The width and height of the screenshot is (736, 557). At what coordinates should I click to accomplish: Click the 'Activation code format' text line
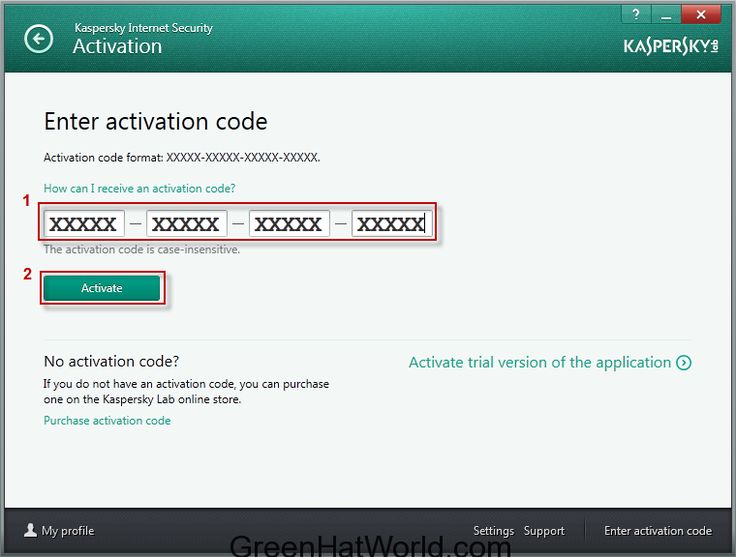click(x=182, y=157)
